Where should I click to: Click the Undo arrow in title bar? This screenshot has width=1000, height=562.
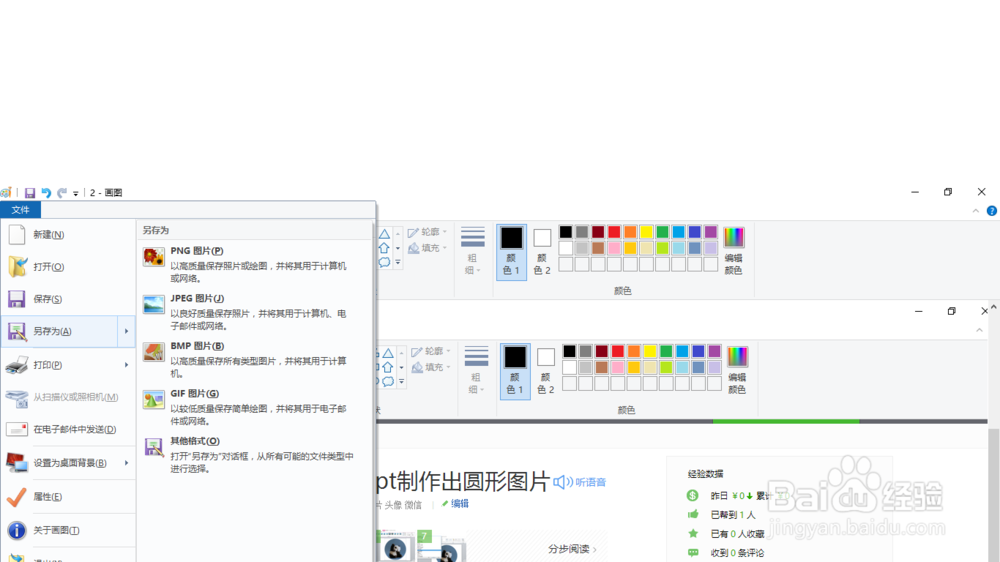(x=46, y=193)
